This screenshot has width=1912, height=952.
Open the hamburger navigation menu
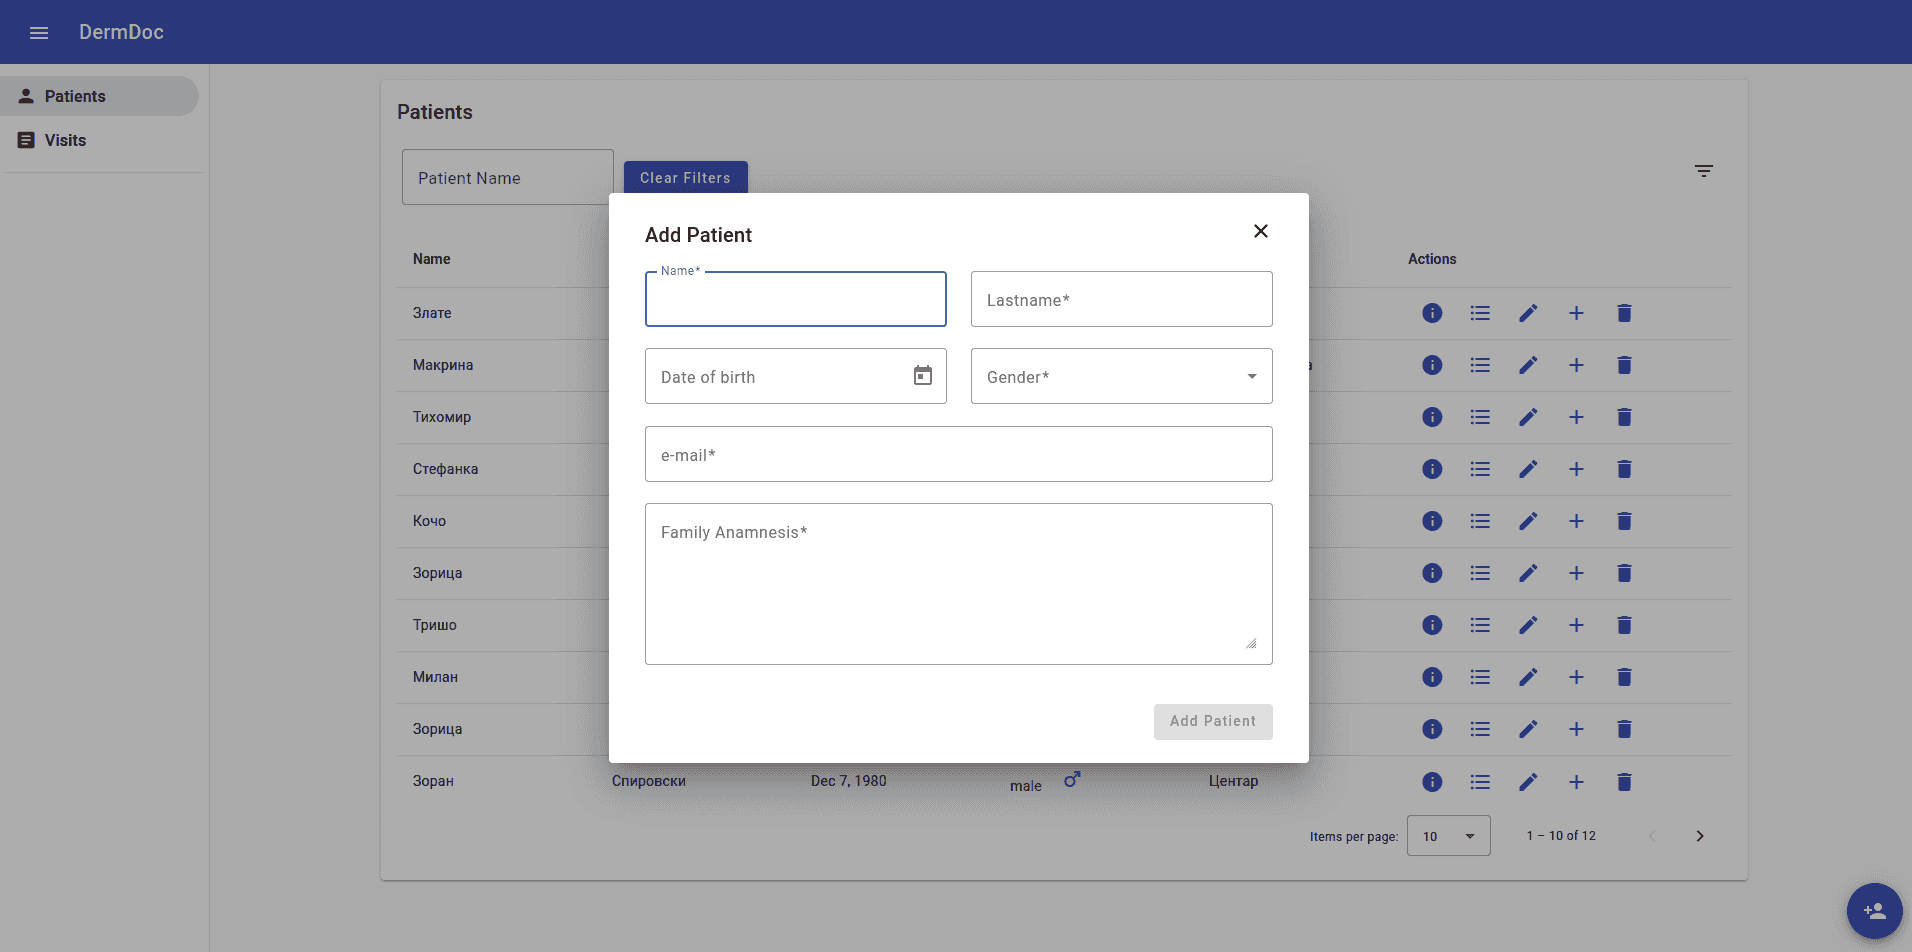pos(39,33)
